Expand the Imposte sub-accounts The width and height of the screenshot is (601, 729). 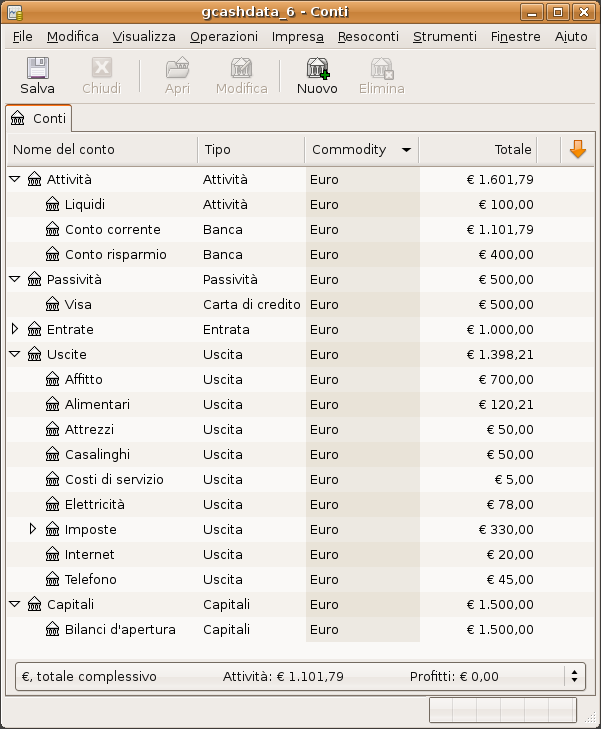pyautogui.click(x=33, y=529)
